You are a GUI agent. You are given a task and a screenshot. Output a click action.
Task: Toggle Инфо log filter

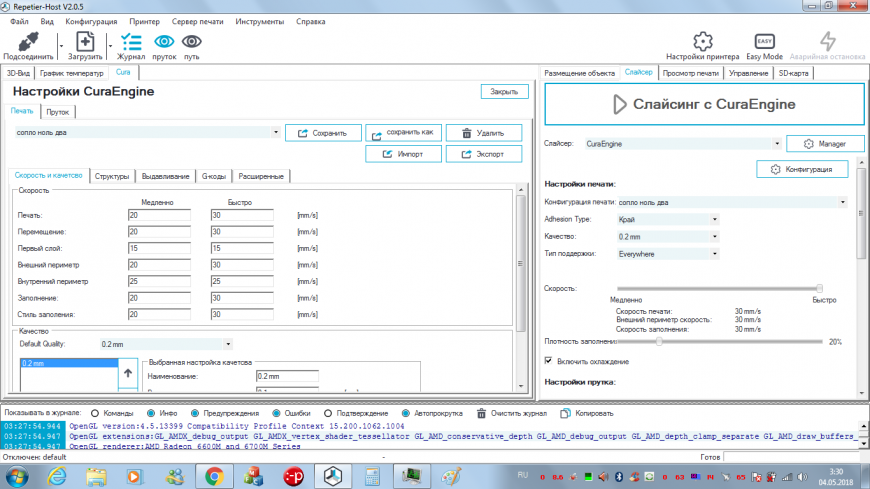tap(151, 414)
